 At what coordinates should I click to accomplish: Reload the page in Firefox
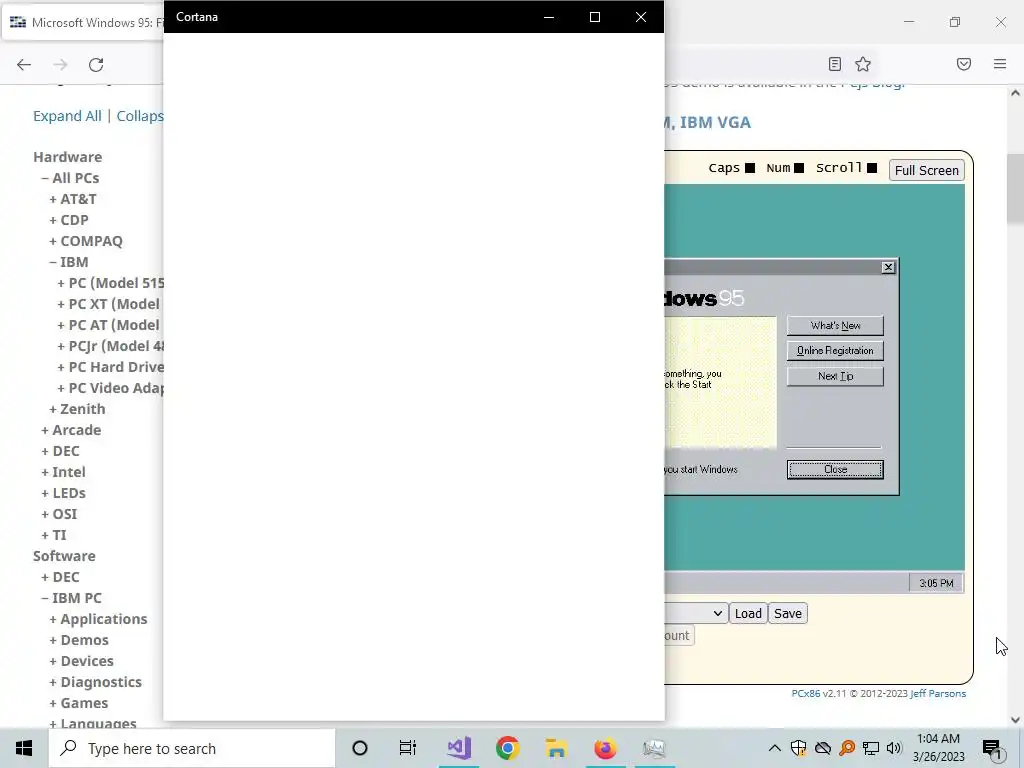pos(96,64)
